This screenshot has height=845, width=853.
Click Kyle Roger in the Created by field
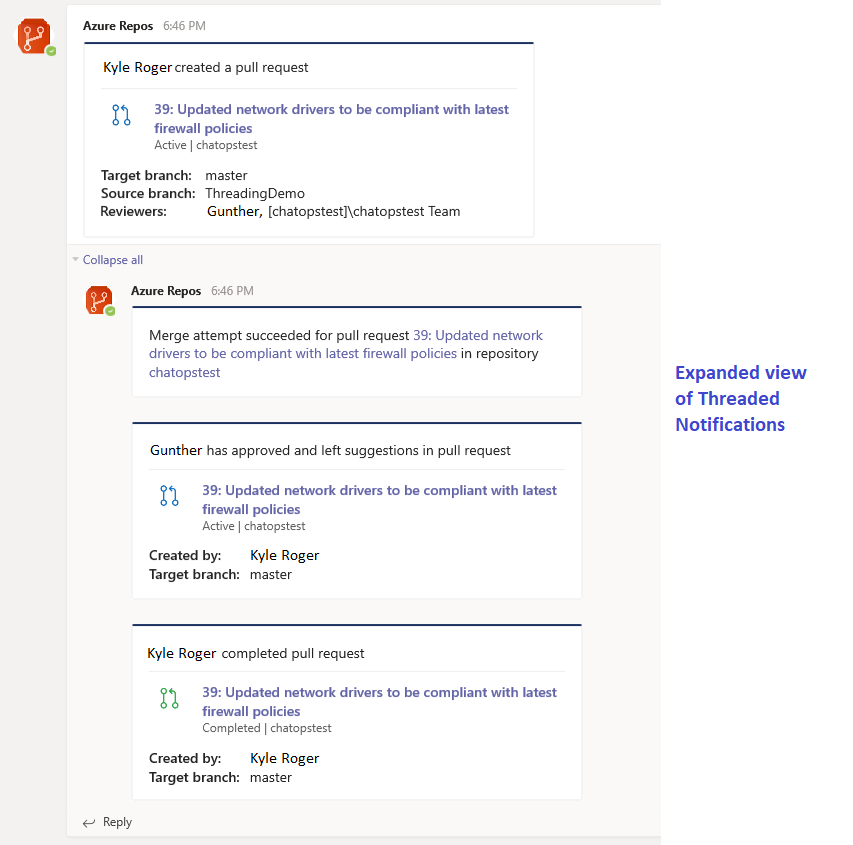pyautogui.click(x=284, y=554)
